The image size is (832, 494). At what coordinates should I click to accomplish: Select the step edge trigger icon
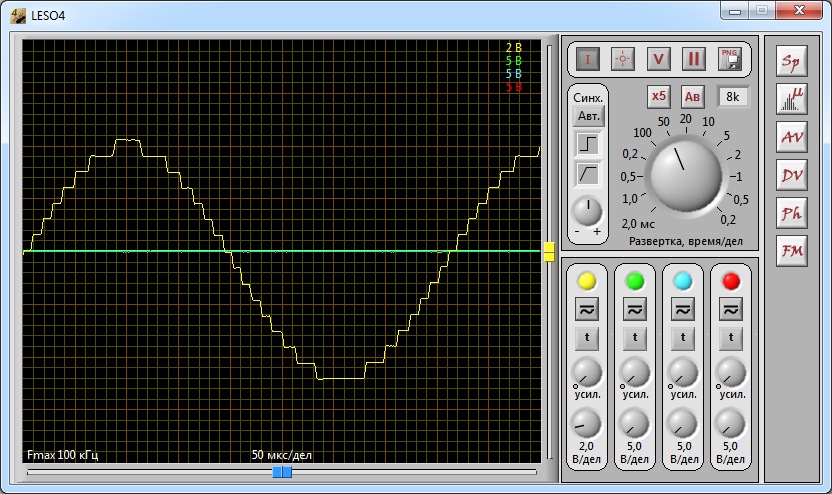588,144
